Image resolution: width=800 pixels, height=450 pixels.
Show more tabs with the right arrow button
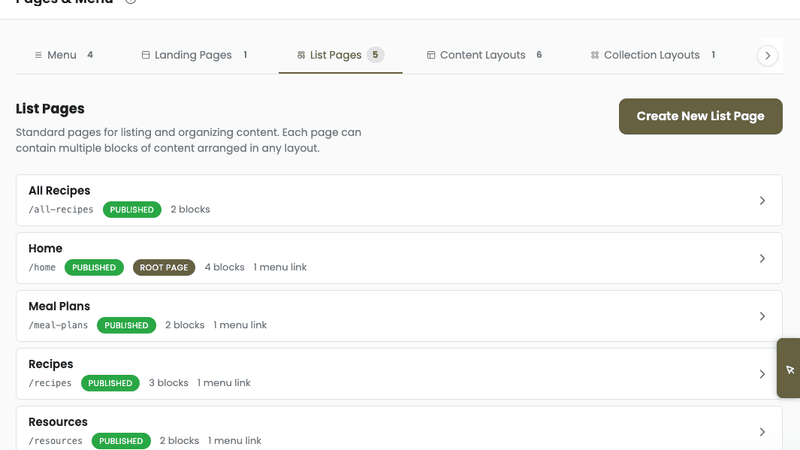(x=767, y=55)
